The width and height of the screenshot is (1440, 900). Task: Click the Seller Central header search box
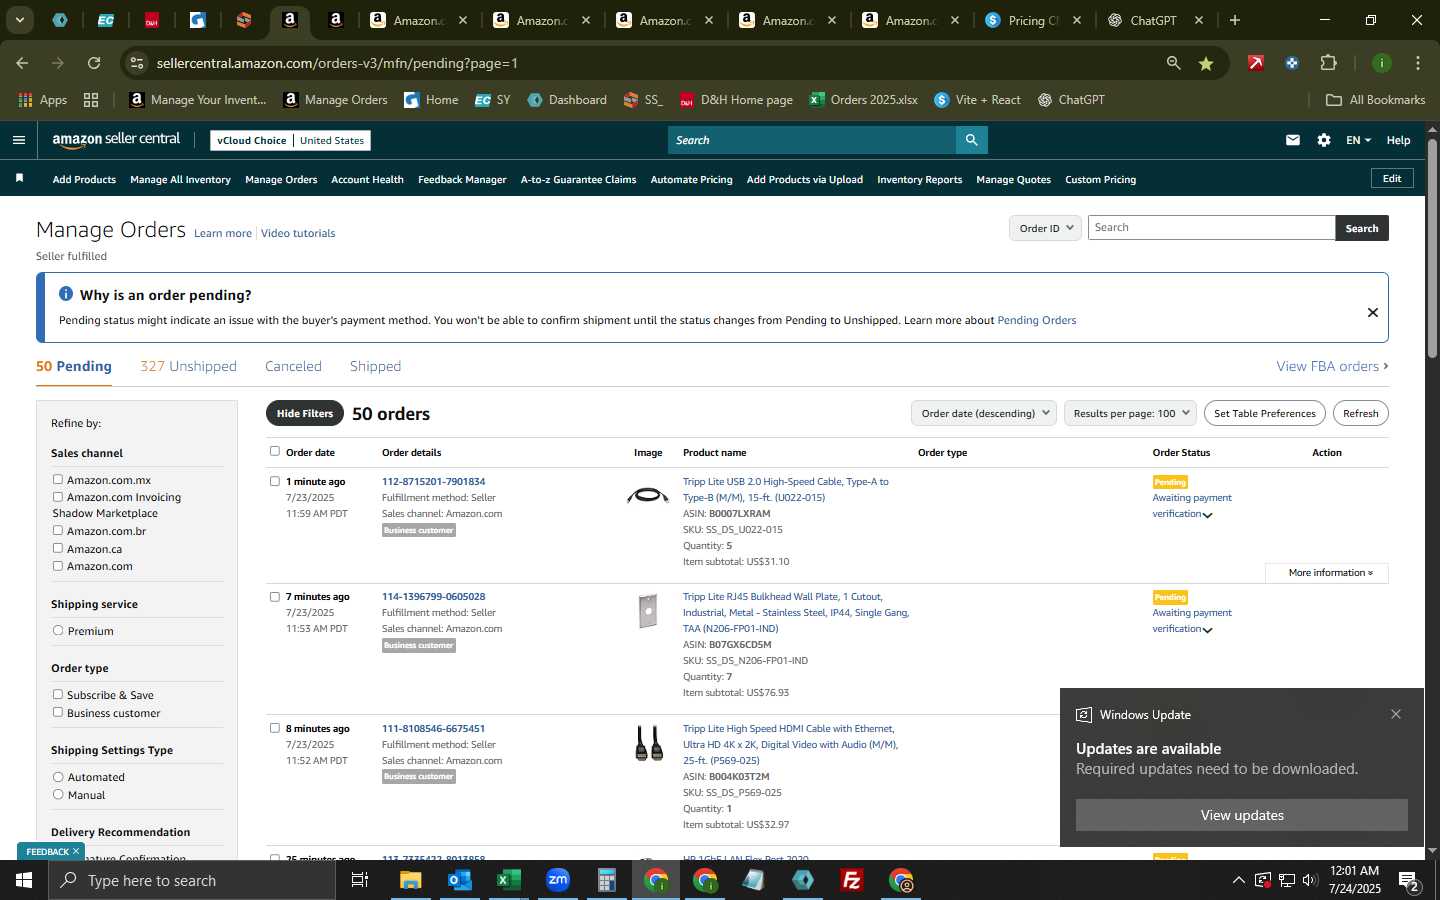811,140
